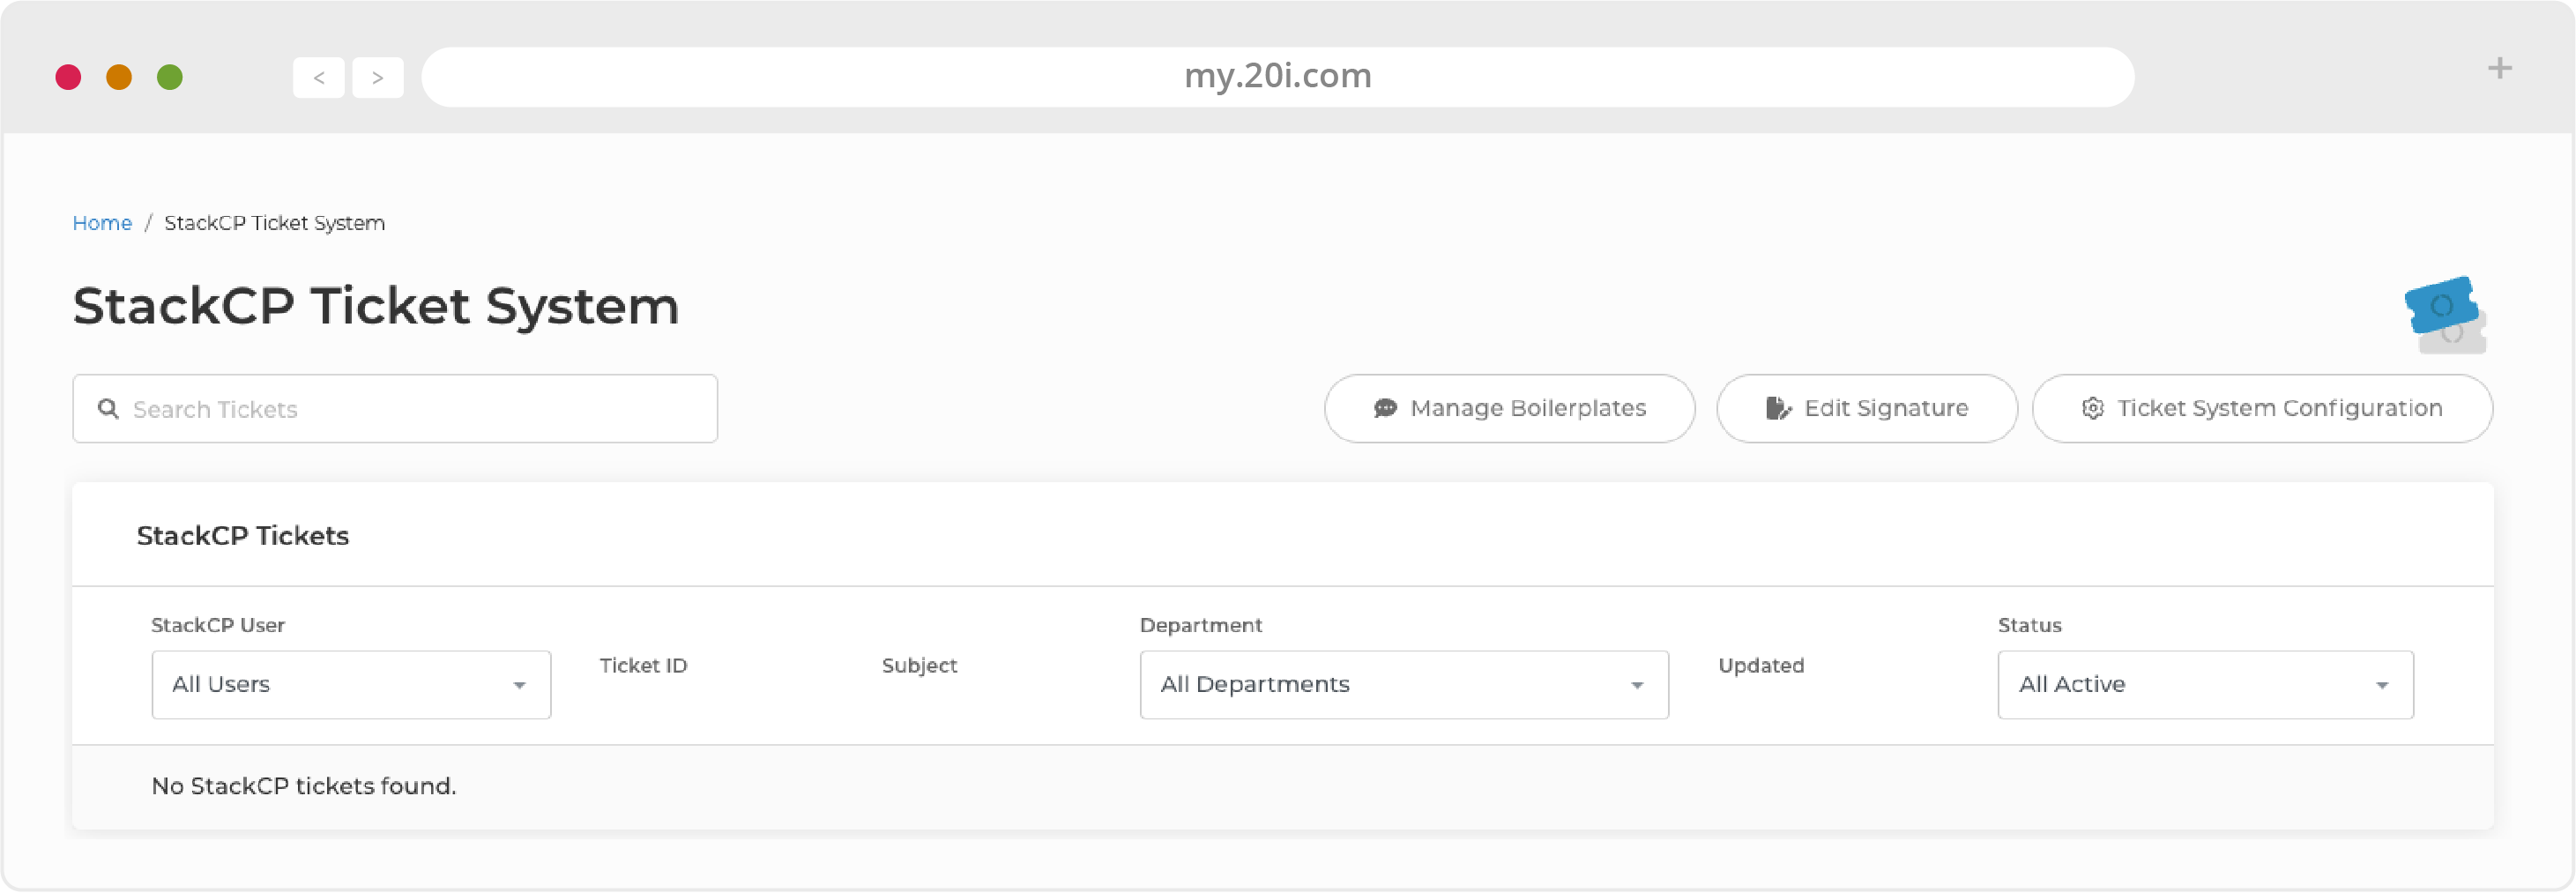Click the orange minimize window dot
2576x893 pixels.
(119, 77)
